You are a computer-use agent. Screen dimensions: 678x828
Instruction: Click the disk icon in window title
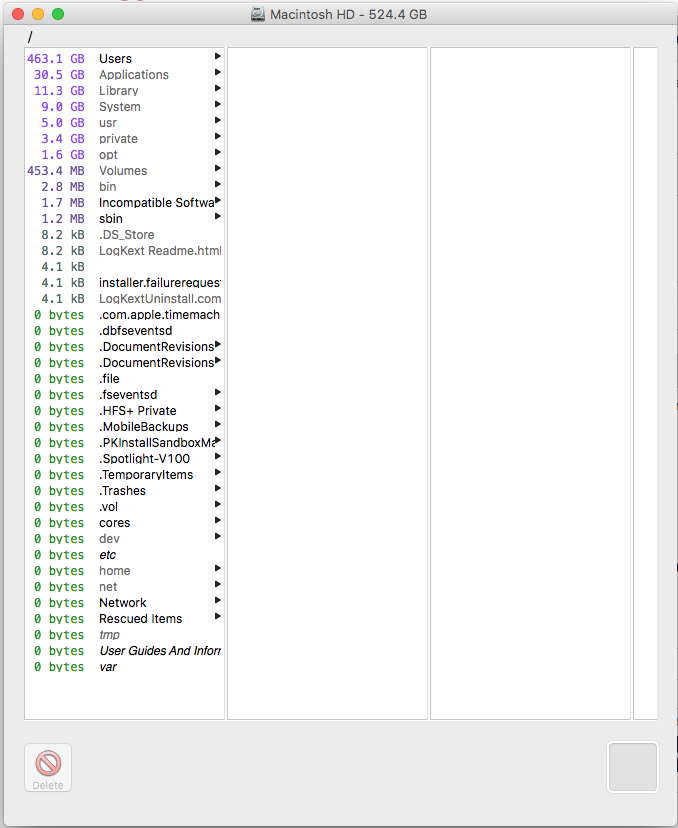click(x=258, y=14)
